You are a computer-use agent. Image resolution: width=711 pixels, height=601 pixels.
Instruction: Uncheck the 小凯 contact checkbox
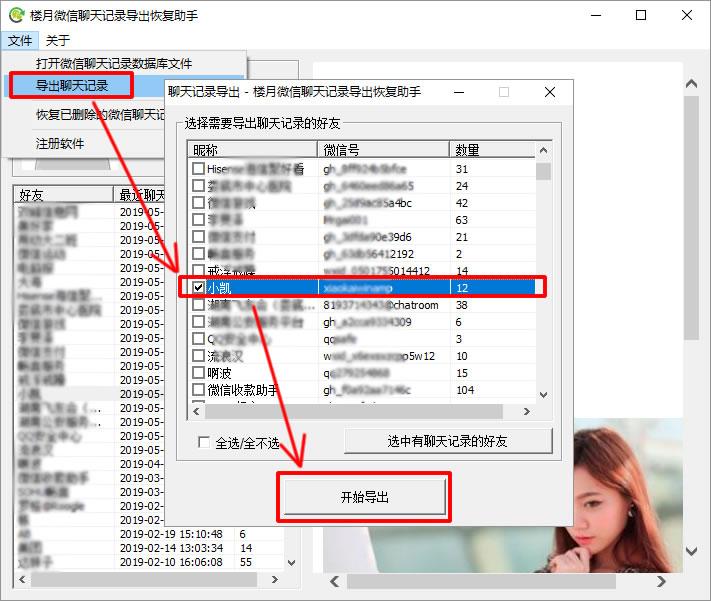click(x=198, y=288)
